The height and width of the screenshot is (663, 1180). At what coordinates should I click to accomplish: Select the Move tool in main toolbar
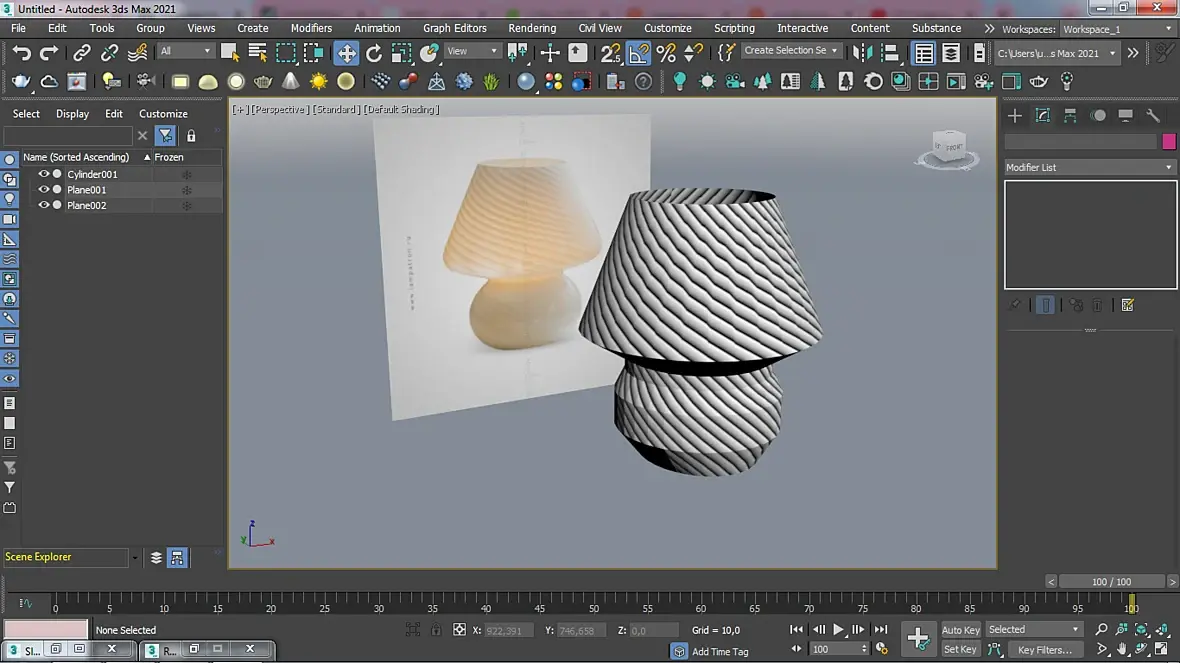coord(347,53)
